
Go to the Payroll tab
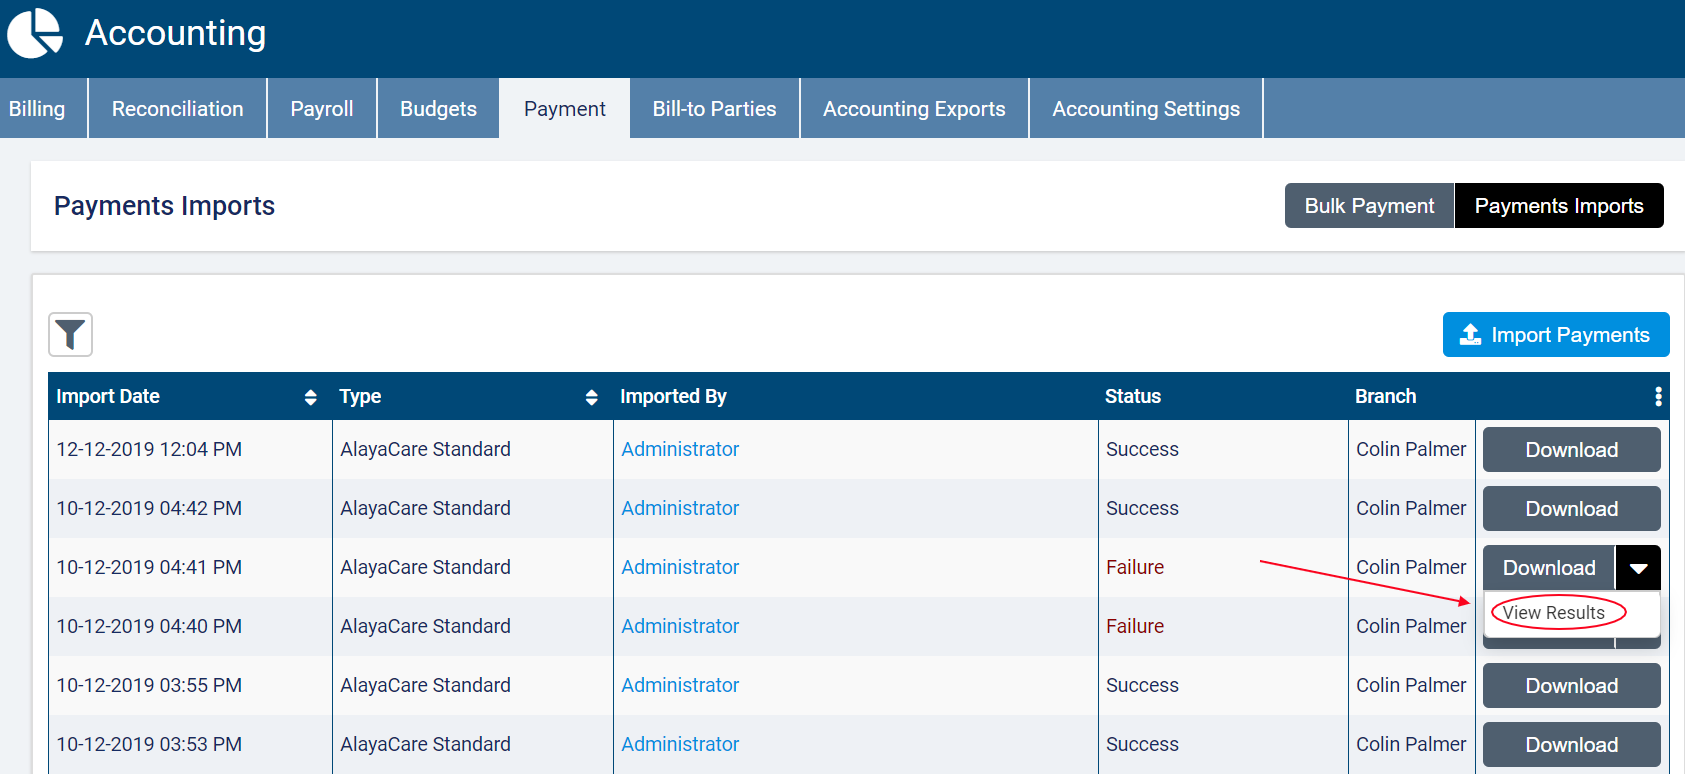321,109
